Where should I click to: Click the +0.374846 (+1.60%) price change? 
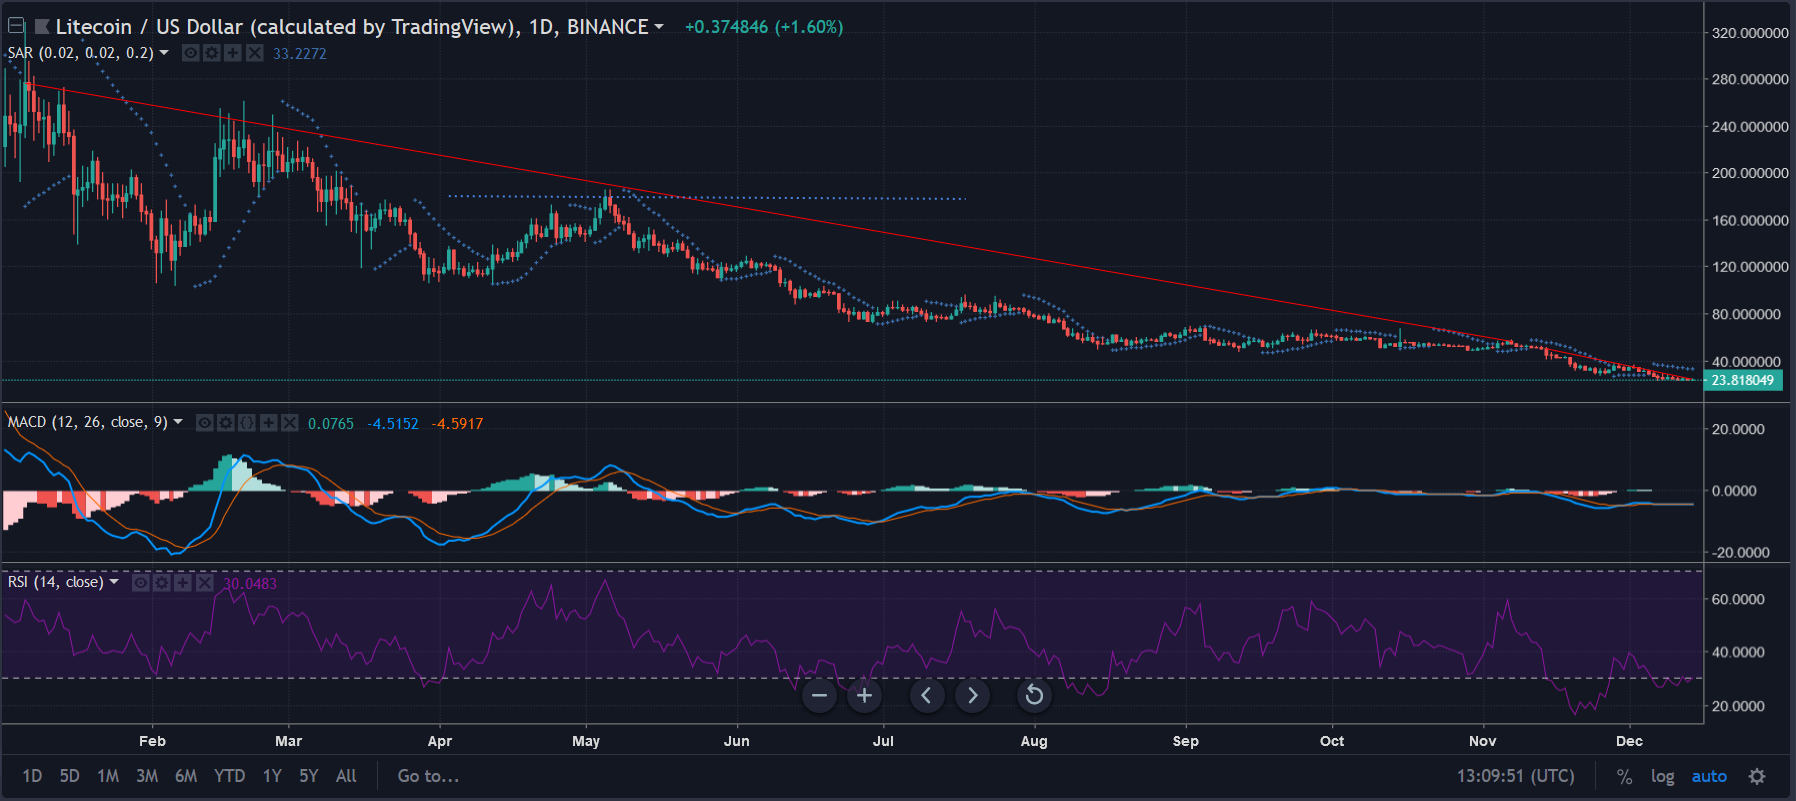click(x=764, y=27)
